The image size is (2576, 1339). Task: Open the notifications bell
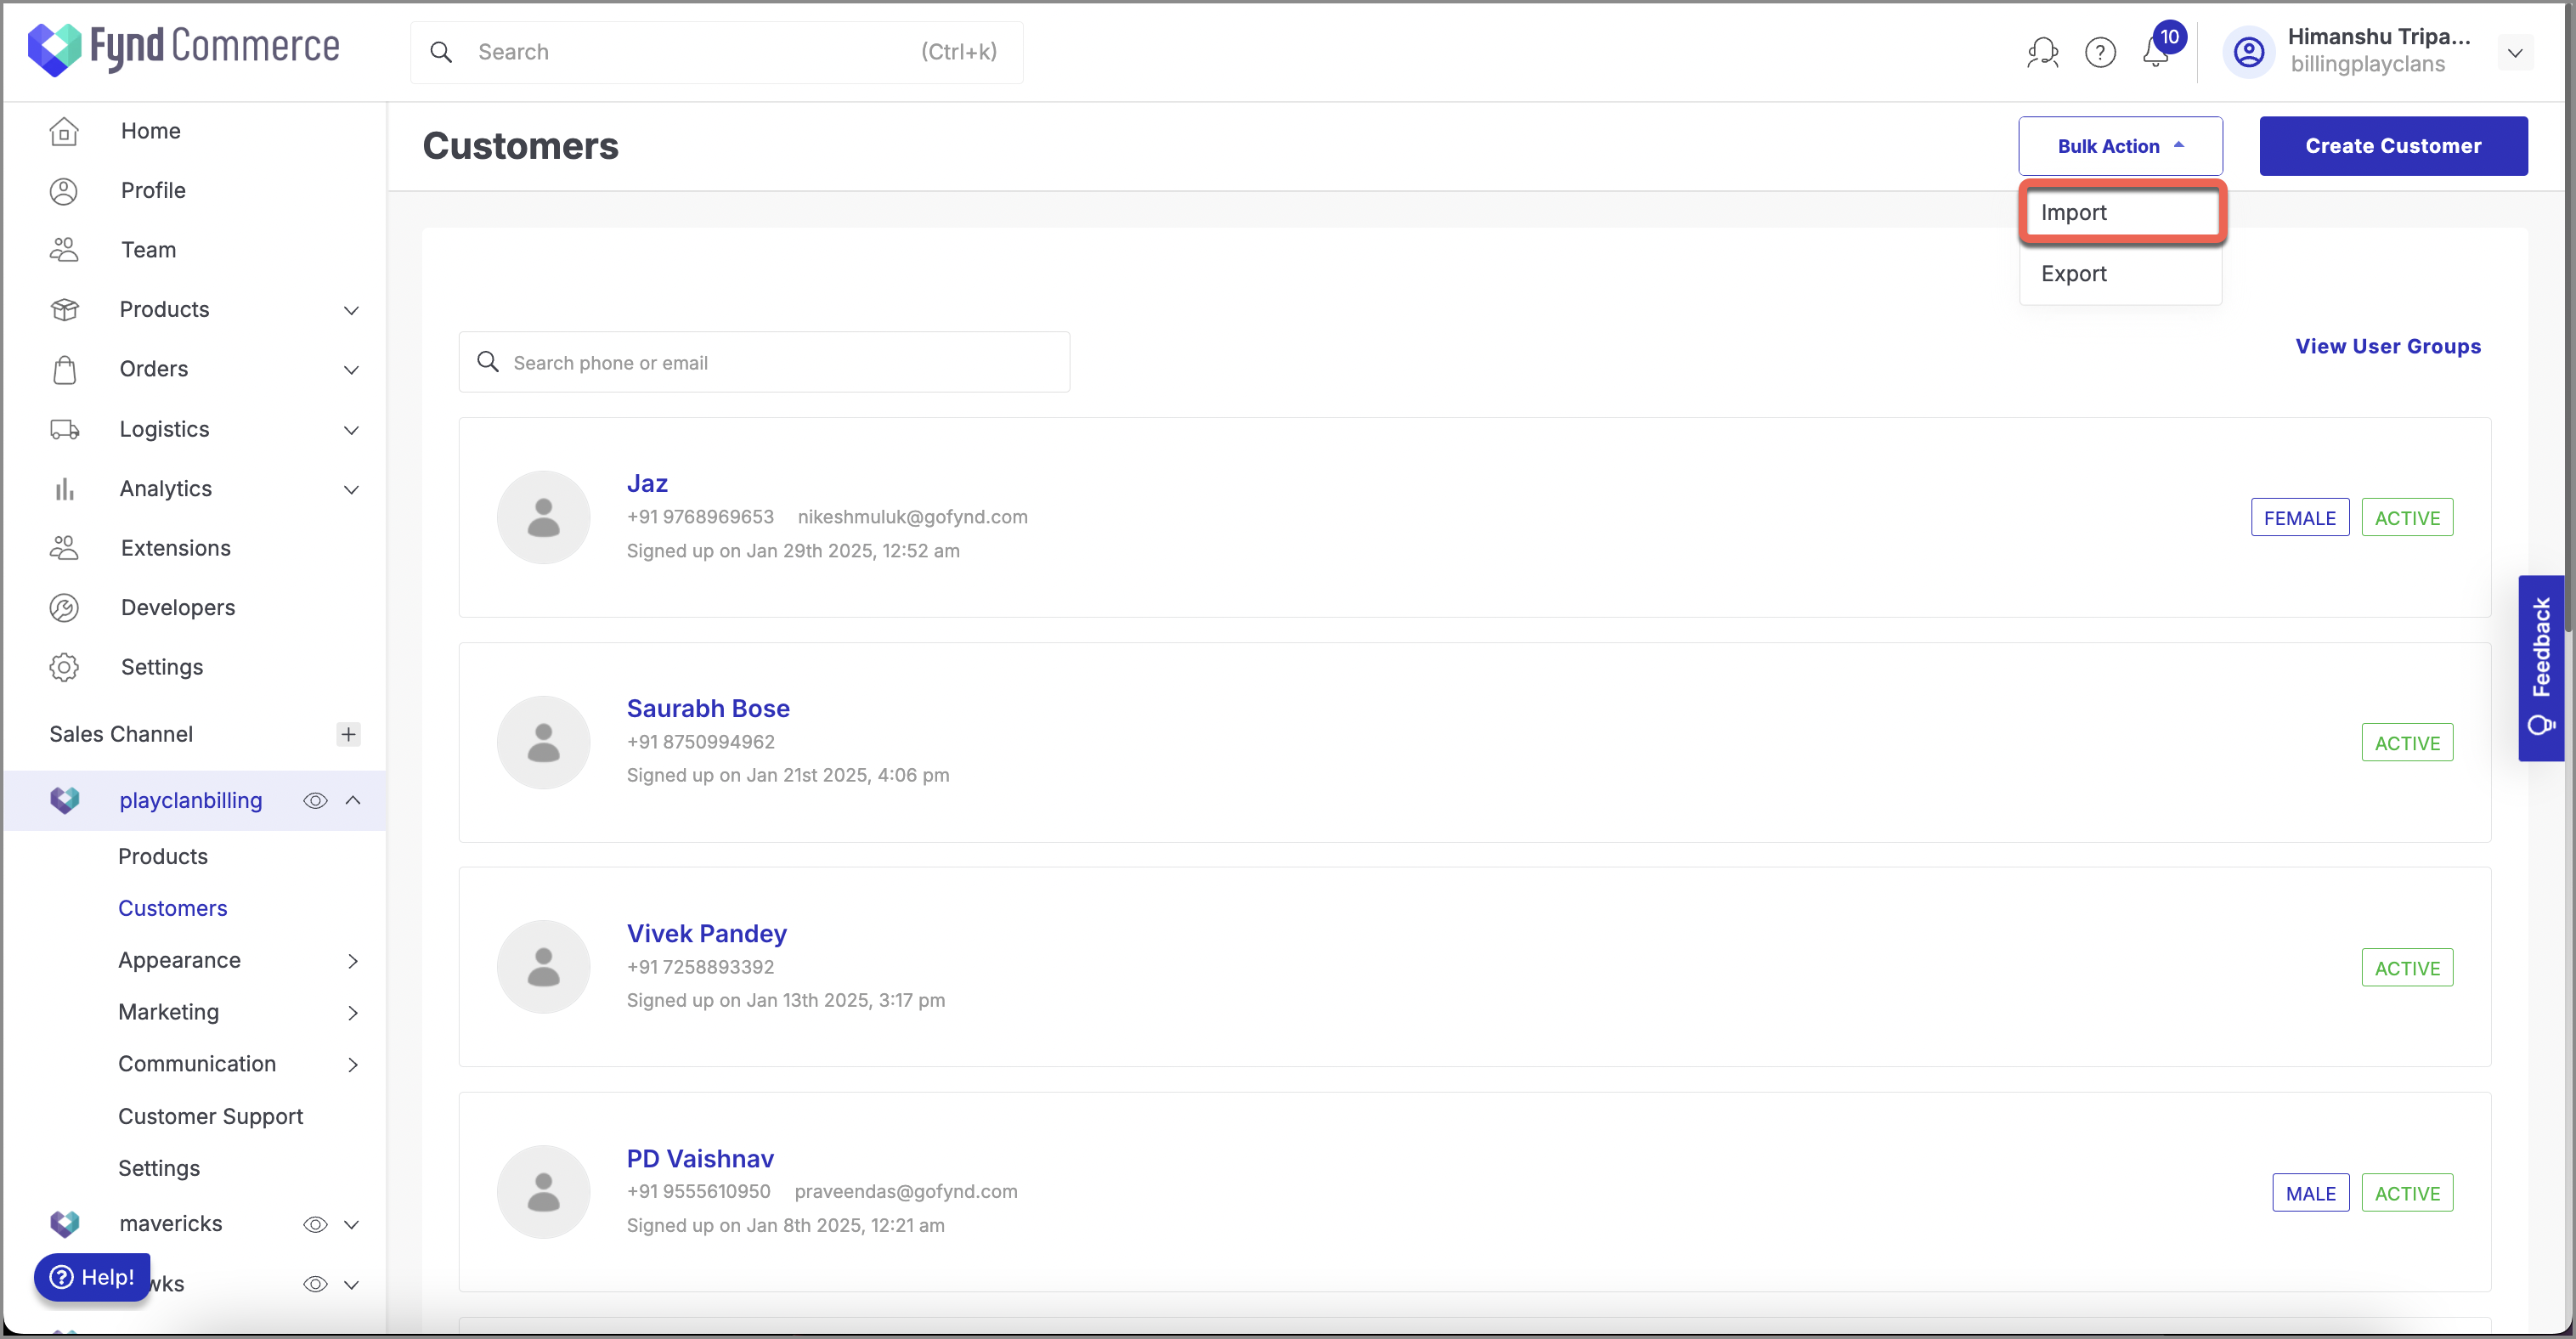click(2155, 52)
